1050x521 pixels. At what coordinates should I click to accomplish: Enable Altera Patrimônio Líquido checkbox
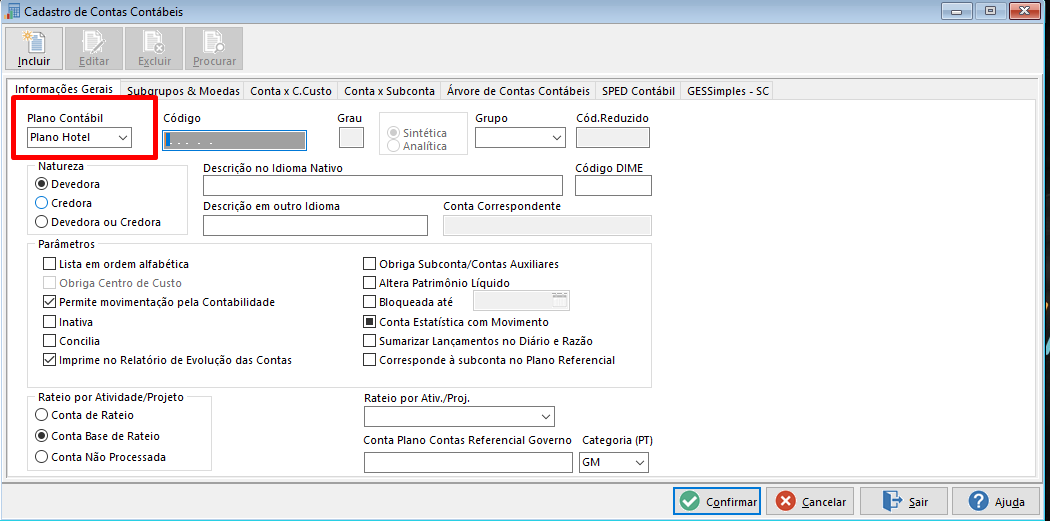[370, 283]
